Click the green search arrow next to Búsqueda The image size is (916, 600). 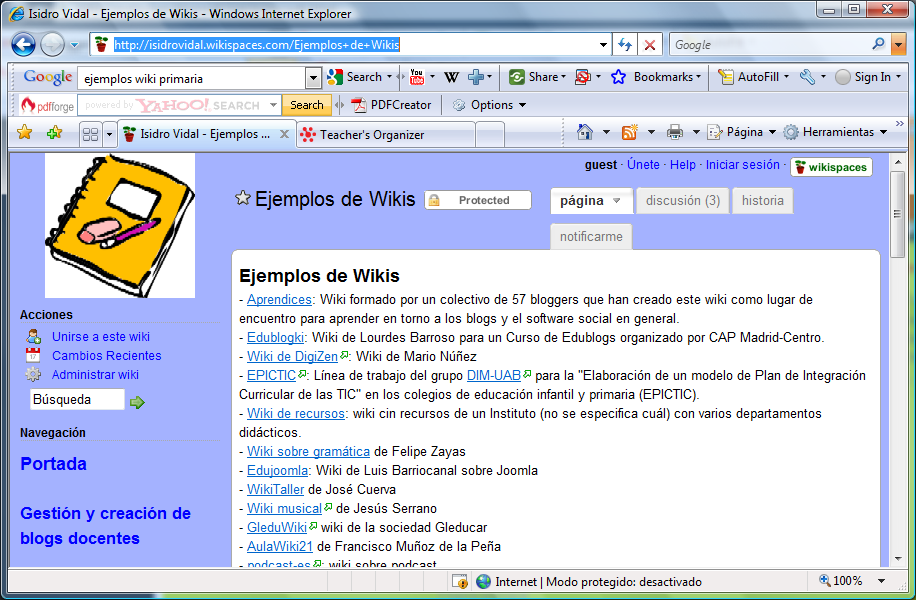pos(138,401)
